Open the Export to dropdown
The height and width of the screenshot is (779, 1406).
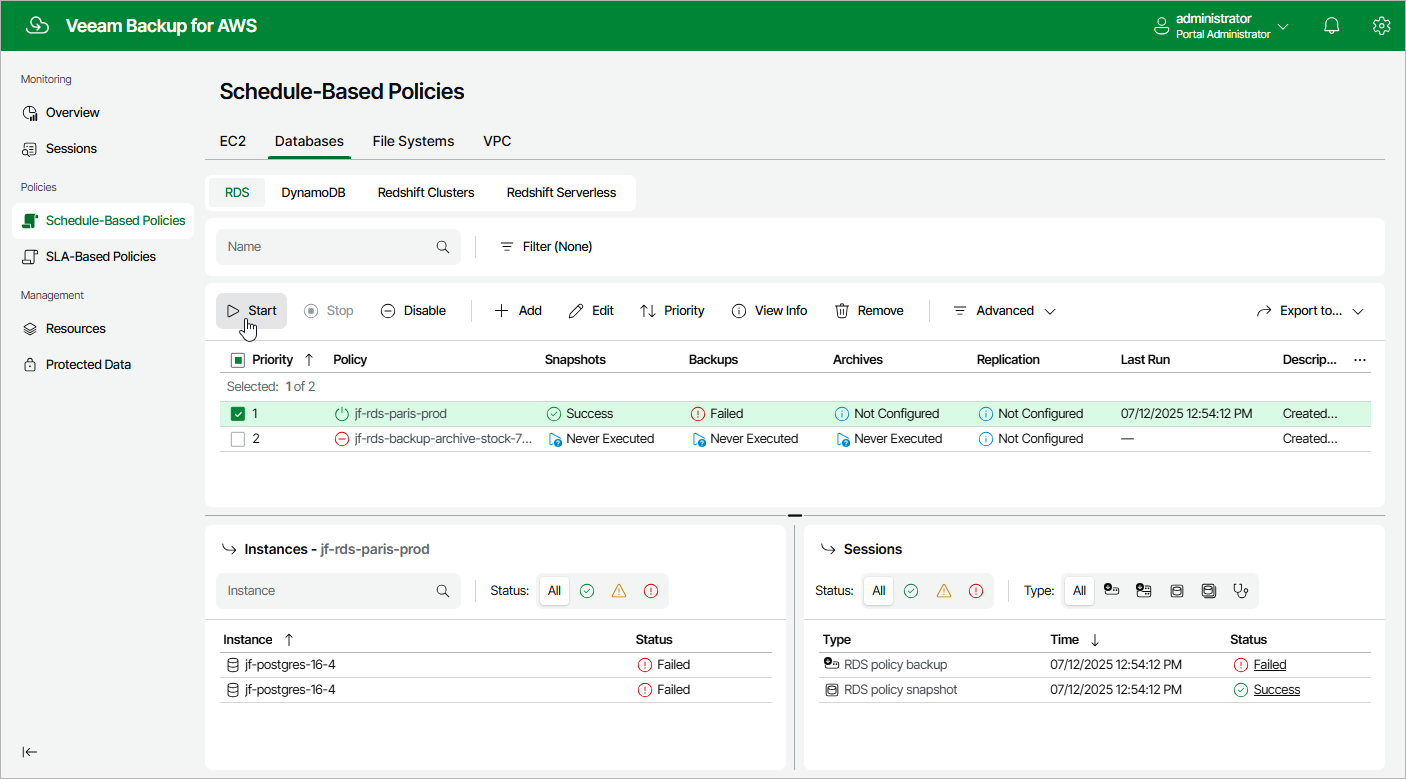[1310, 311]
